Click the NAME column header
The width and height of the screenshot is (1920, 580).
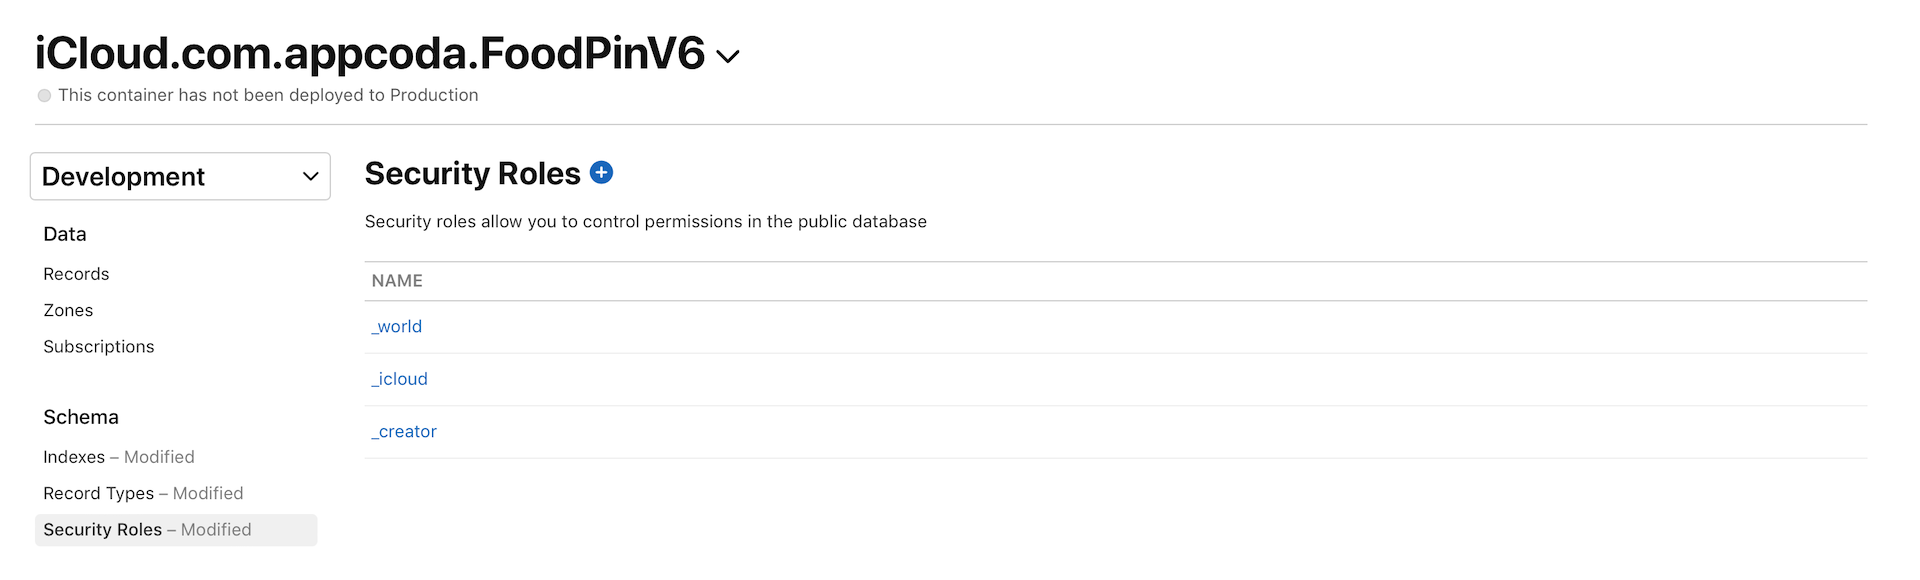pos(396,280)
